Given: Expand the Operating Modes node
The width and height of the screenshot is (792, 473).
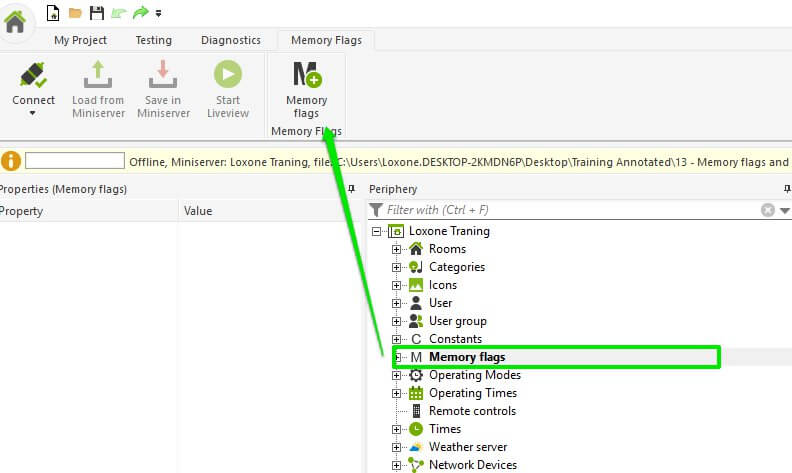Looking at the screenshot, I should 397,375.
